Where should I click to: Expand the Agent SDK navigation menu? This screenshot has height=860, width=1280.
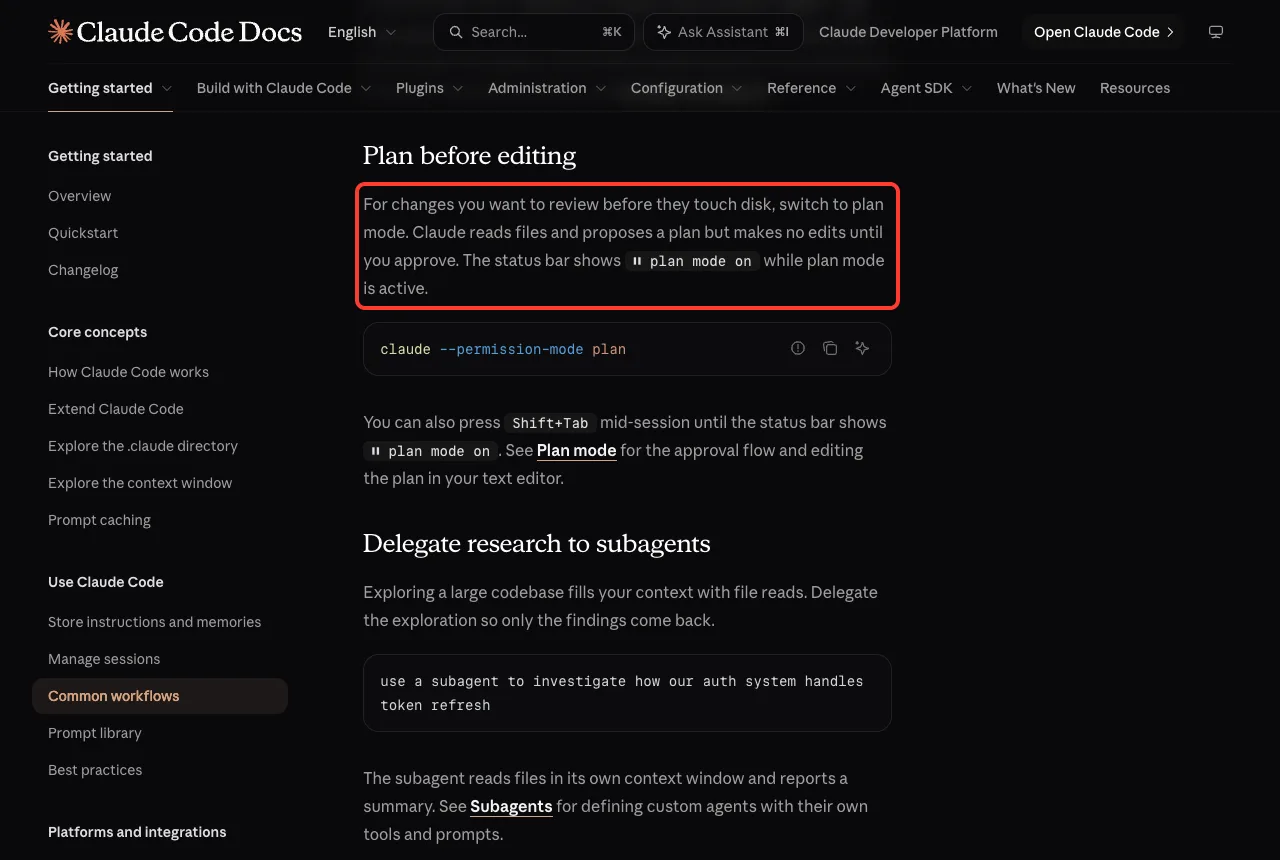[x=927, y=88]
